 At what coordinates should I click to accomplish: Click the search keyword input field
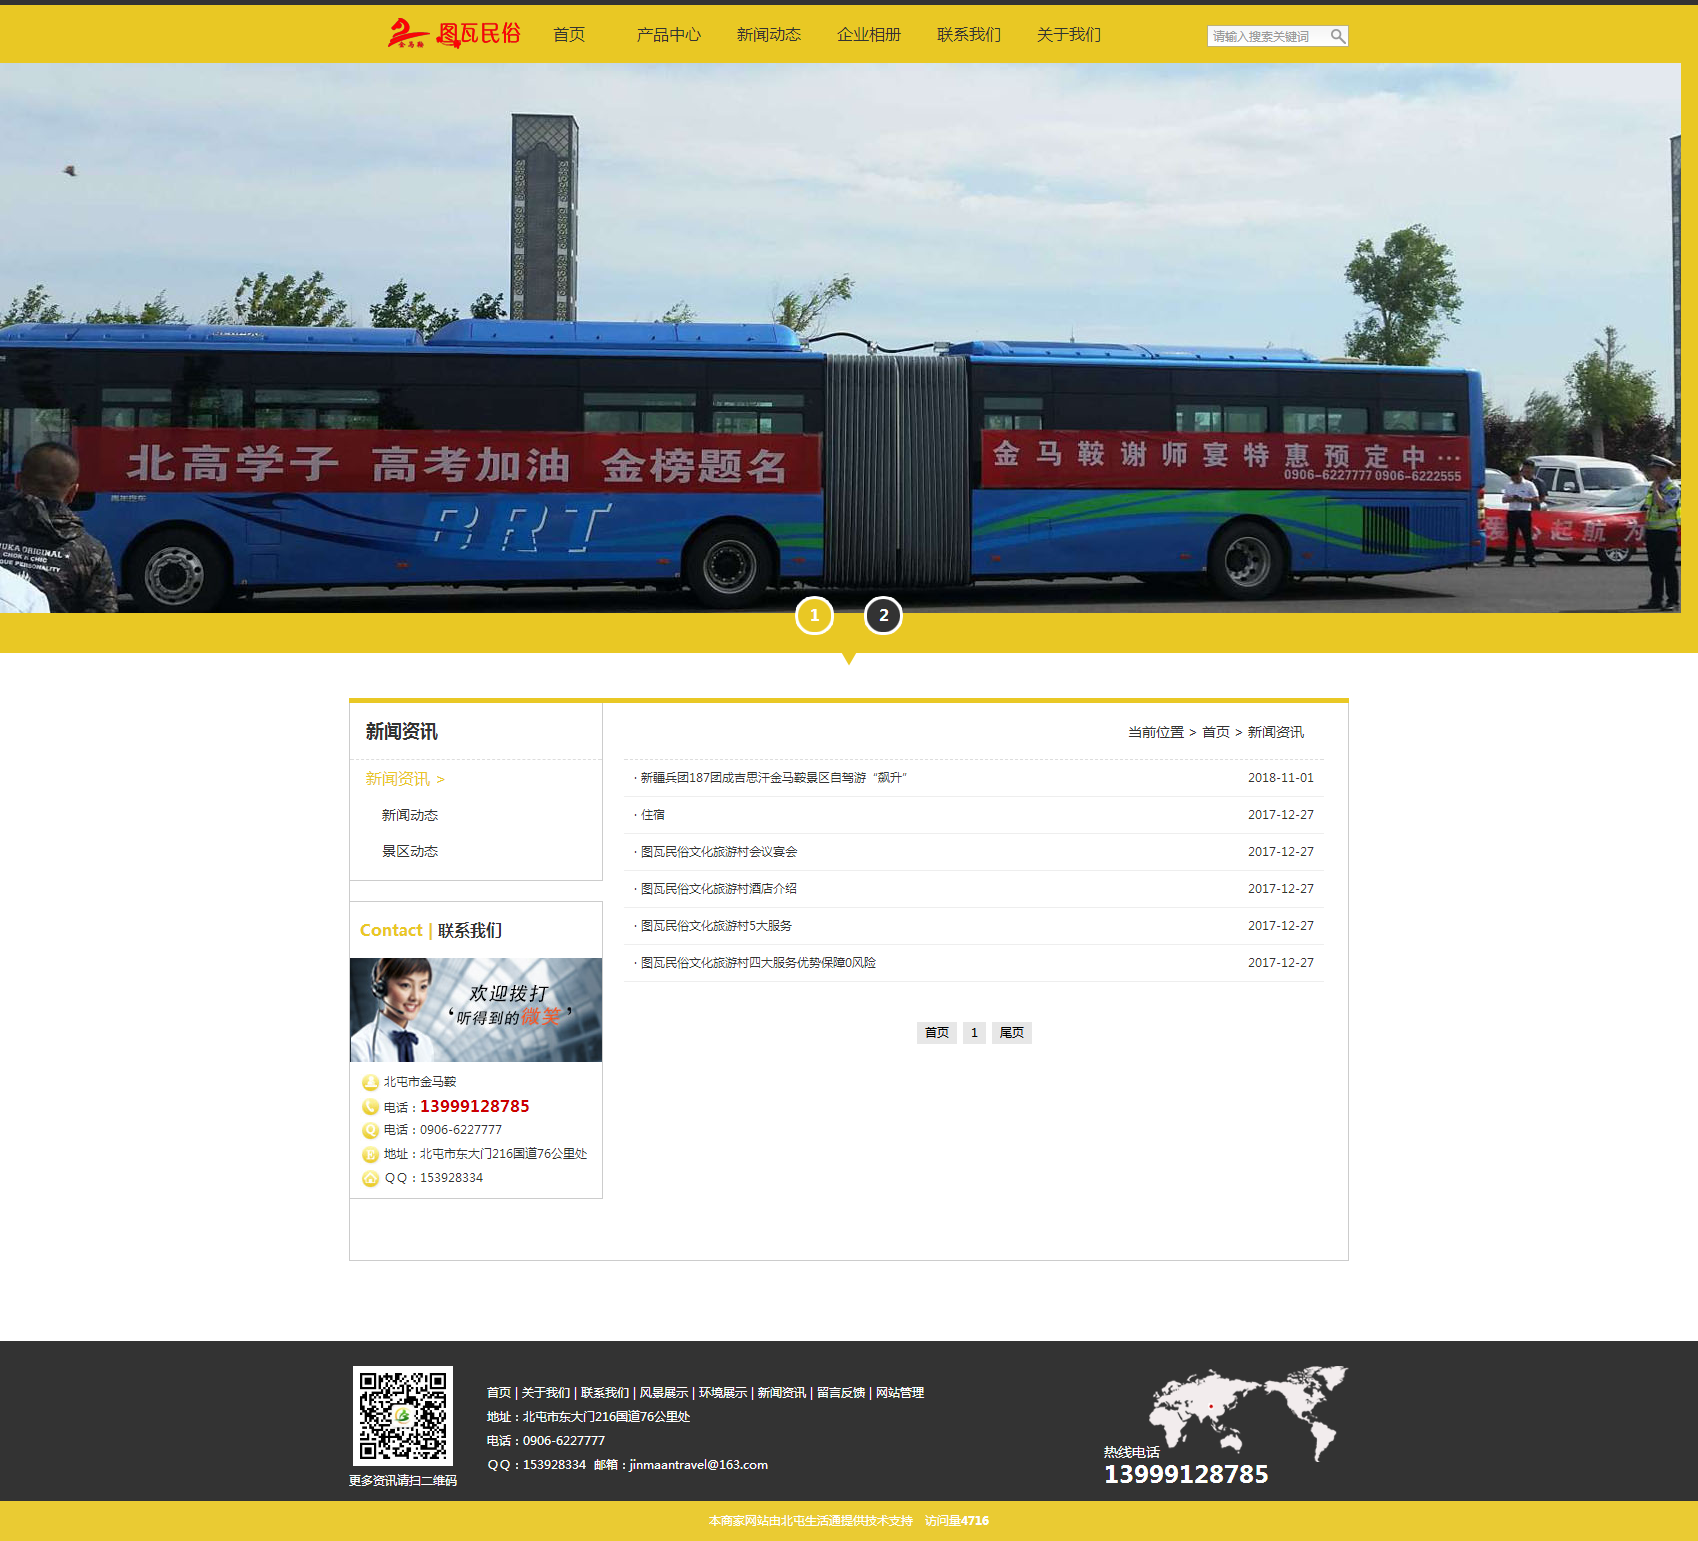(x=1266, y=36)
